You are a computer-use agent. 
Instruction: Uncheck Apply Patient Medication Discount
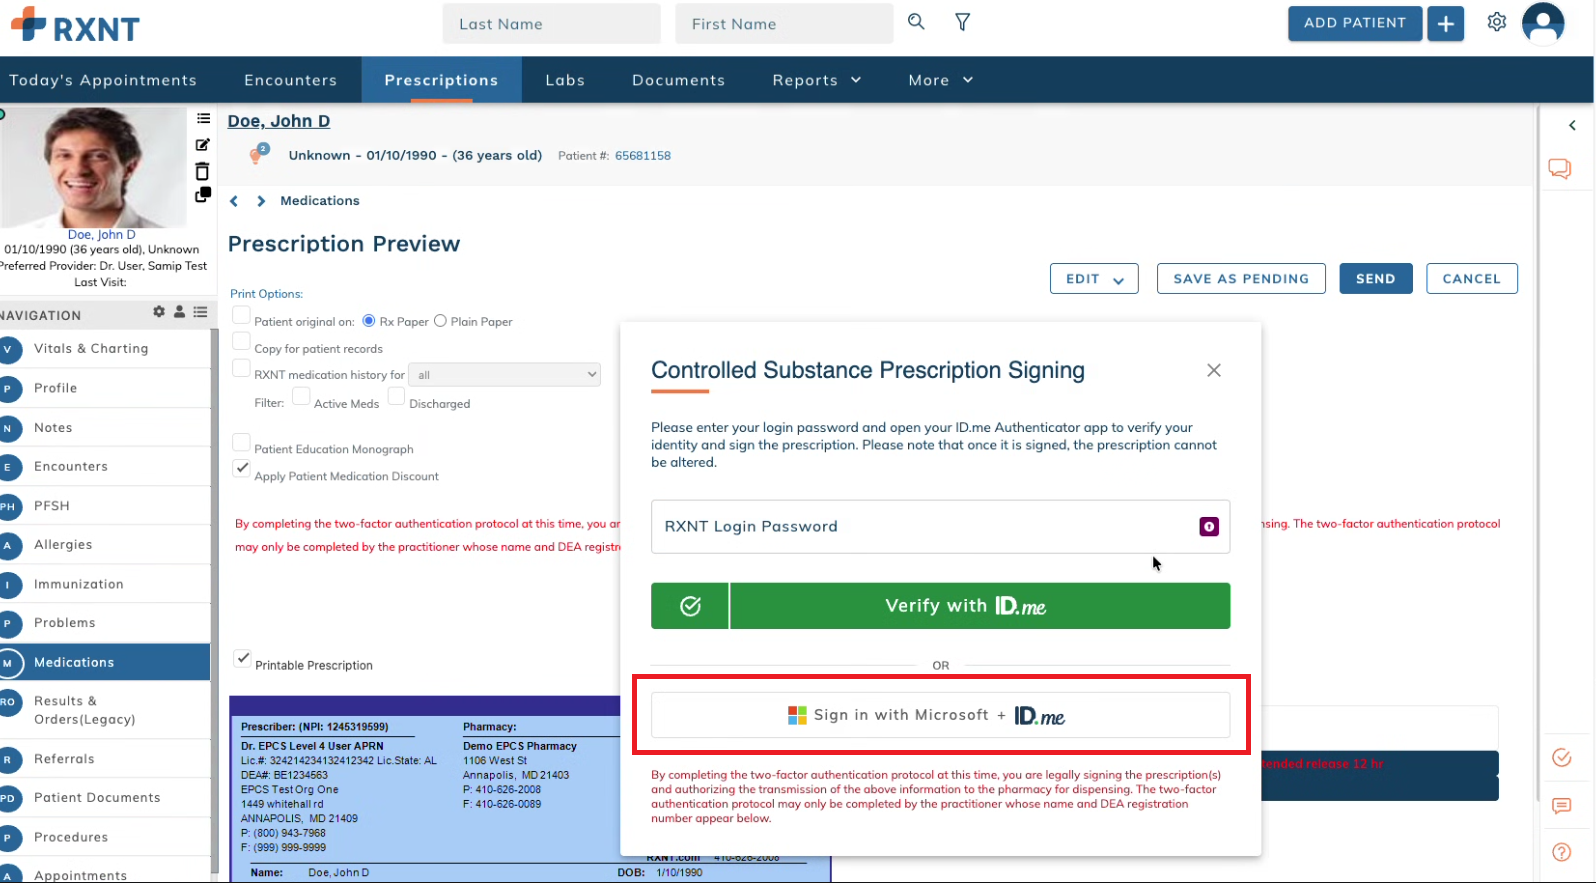[x=242, y=468]
